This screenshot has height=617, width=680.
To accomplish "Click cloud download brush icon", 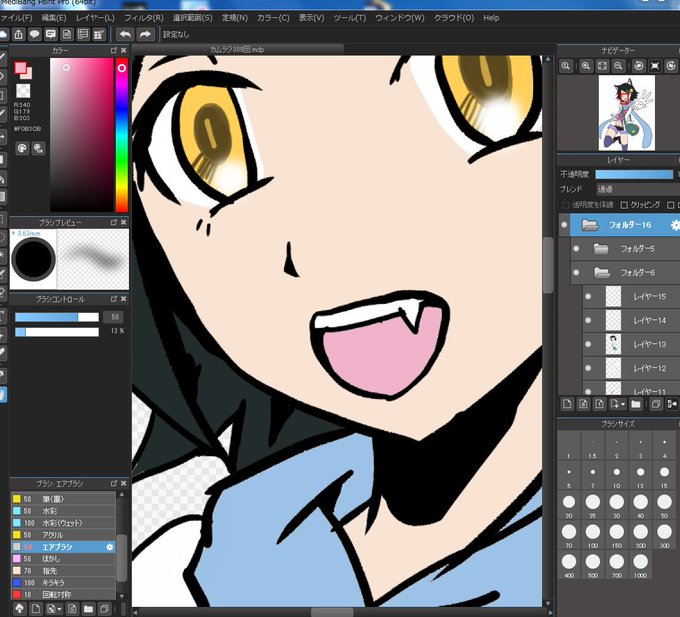I will pyautogui.click(x=19, y=609).
